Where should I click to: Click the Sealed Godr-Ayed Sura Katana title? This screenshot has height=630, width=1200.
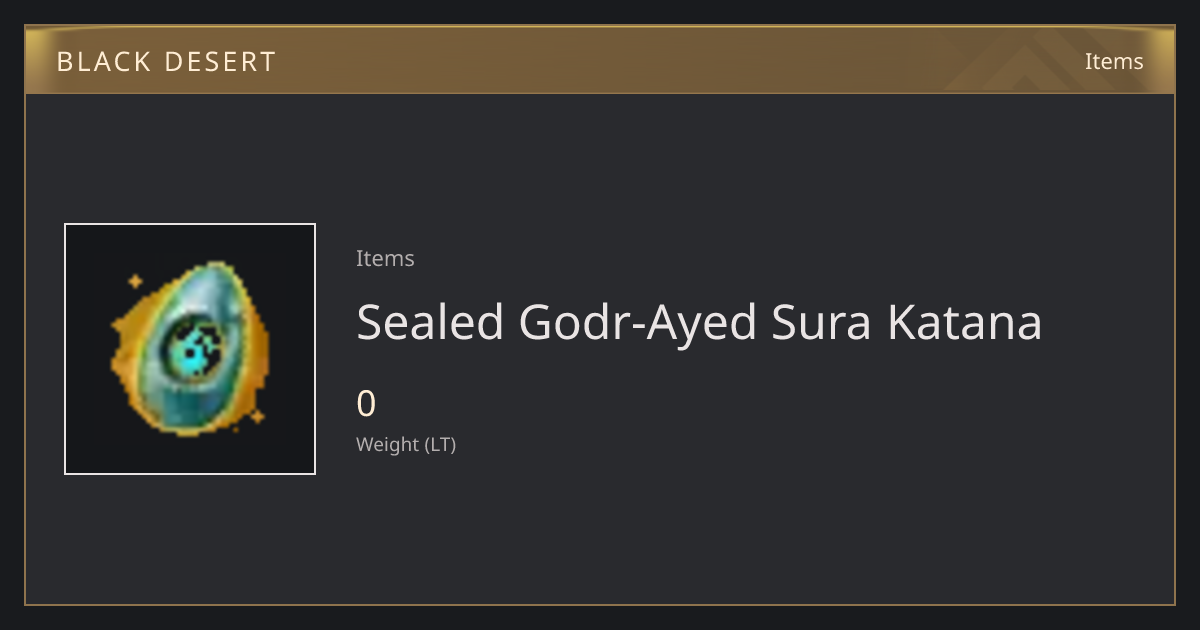point(699,322)
